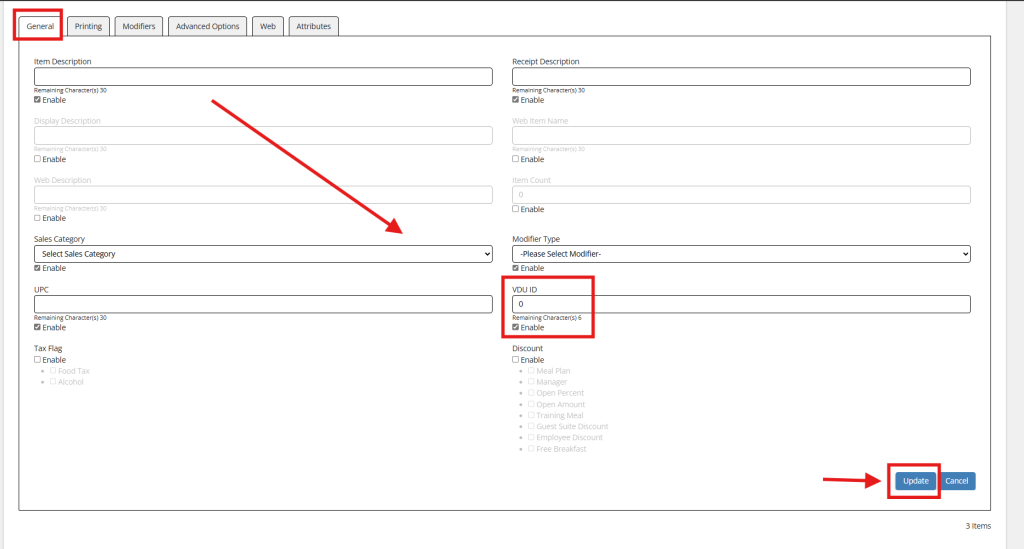Click the General tab

pyautogui.click(x=40, y=26)
